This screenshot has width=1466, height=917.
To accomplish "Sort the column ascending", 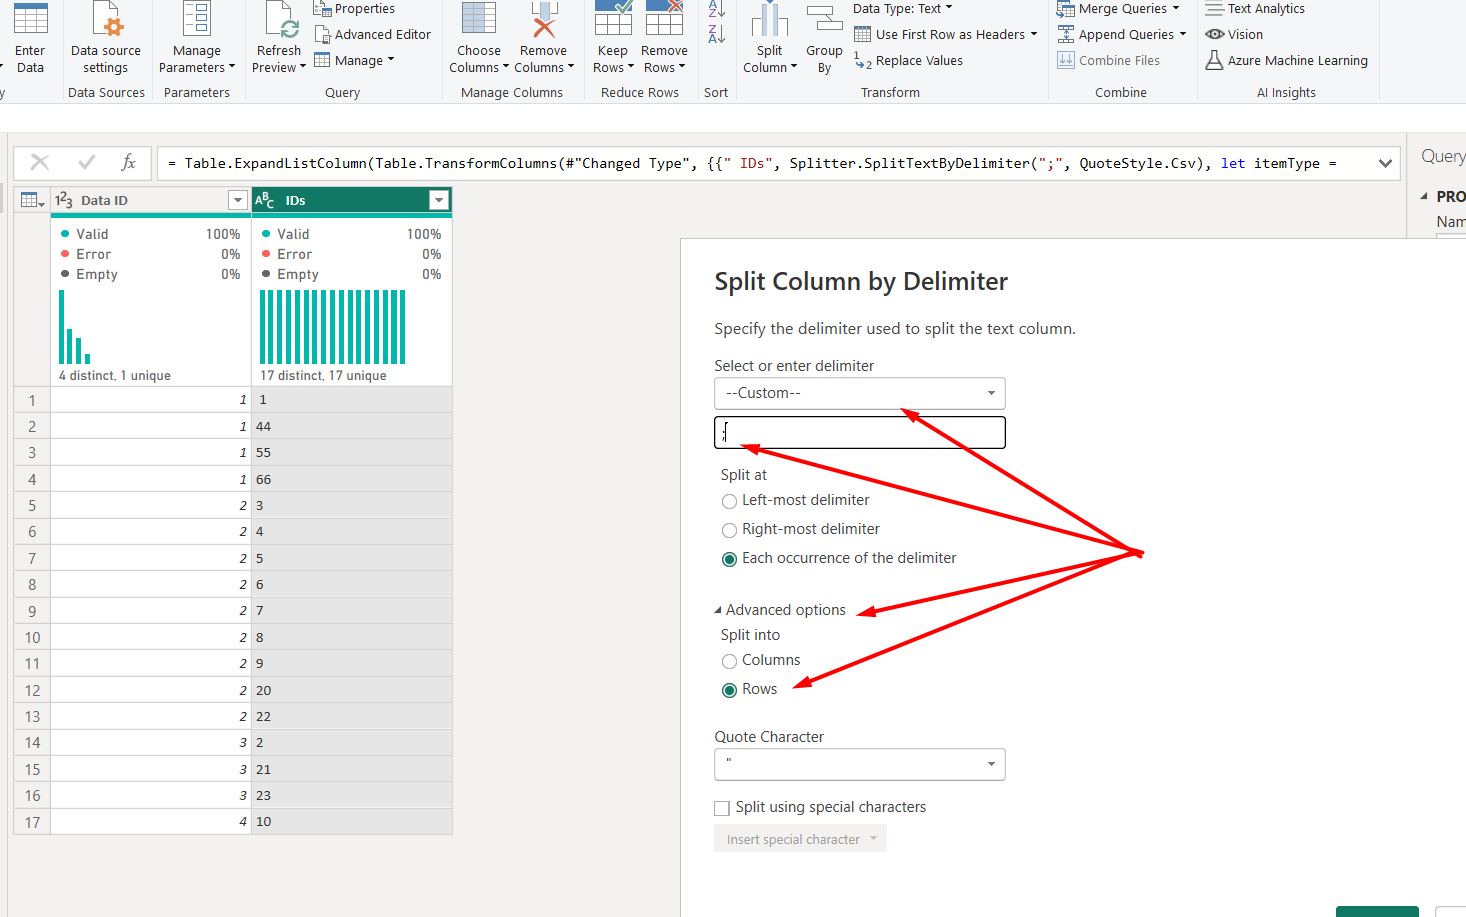I will (717, 9).
